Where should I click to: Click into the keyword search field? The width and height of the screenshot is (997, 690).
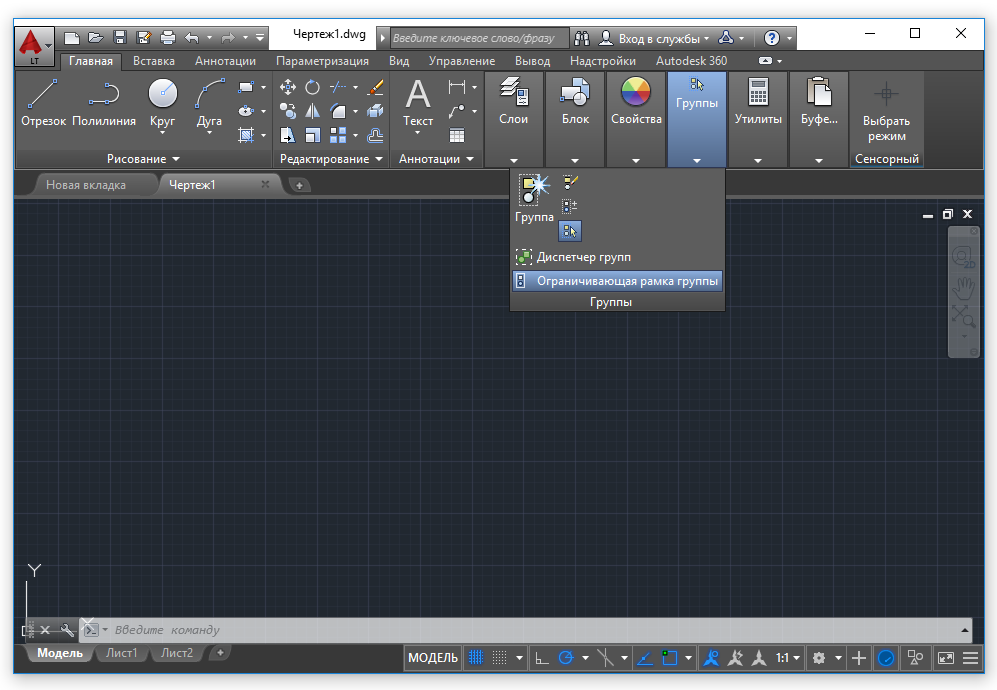click(478, 38)
